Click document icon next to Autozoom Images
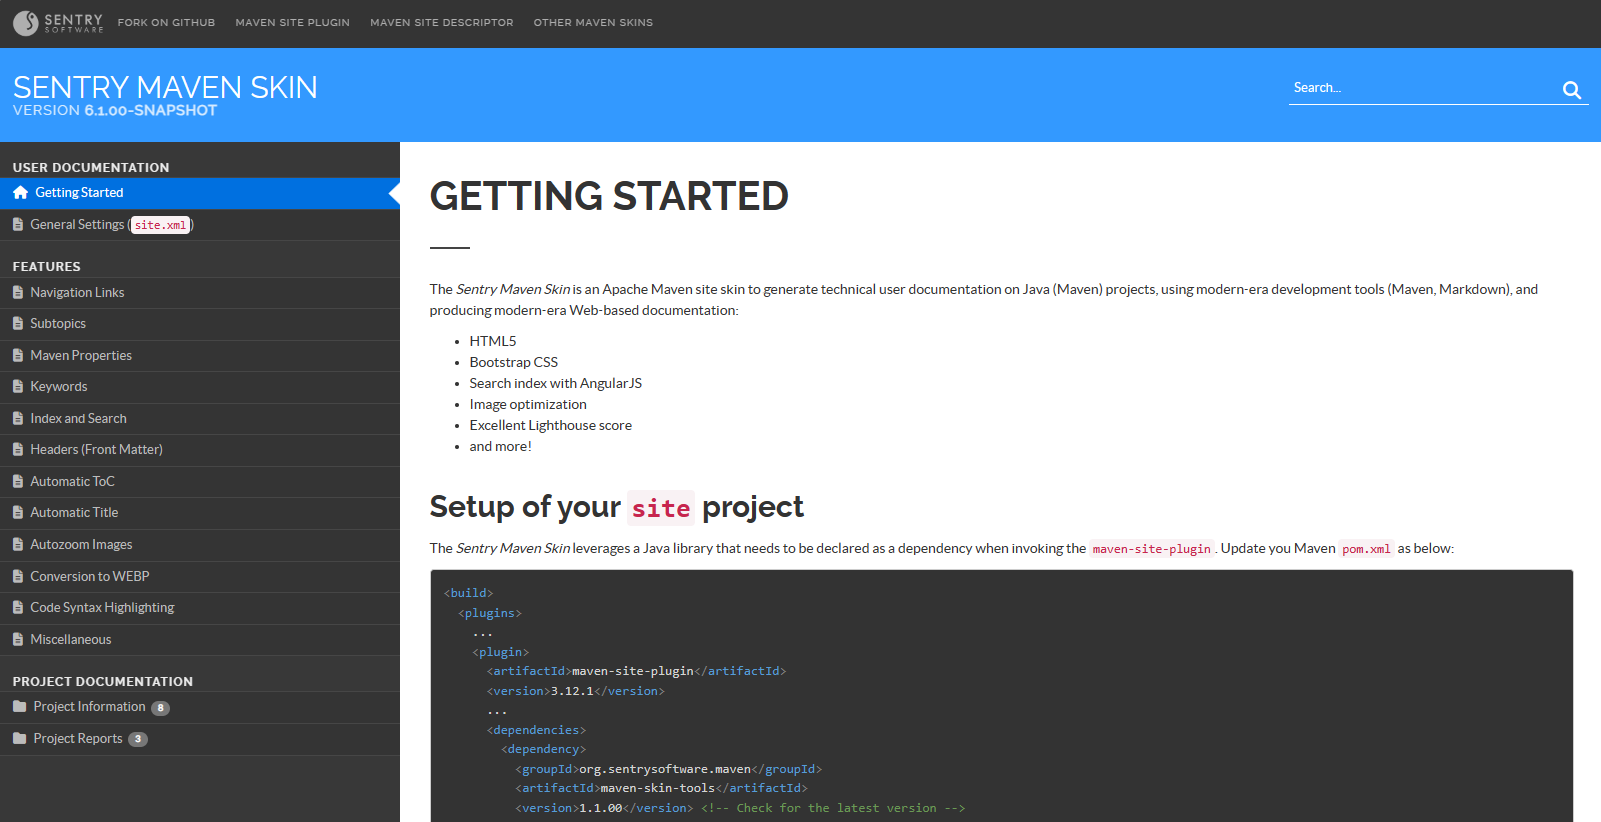 (x=18, y=545)
